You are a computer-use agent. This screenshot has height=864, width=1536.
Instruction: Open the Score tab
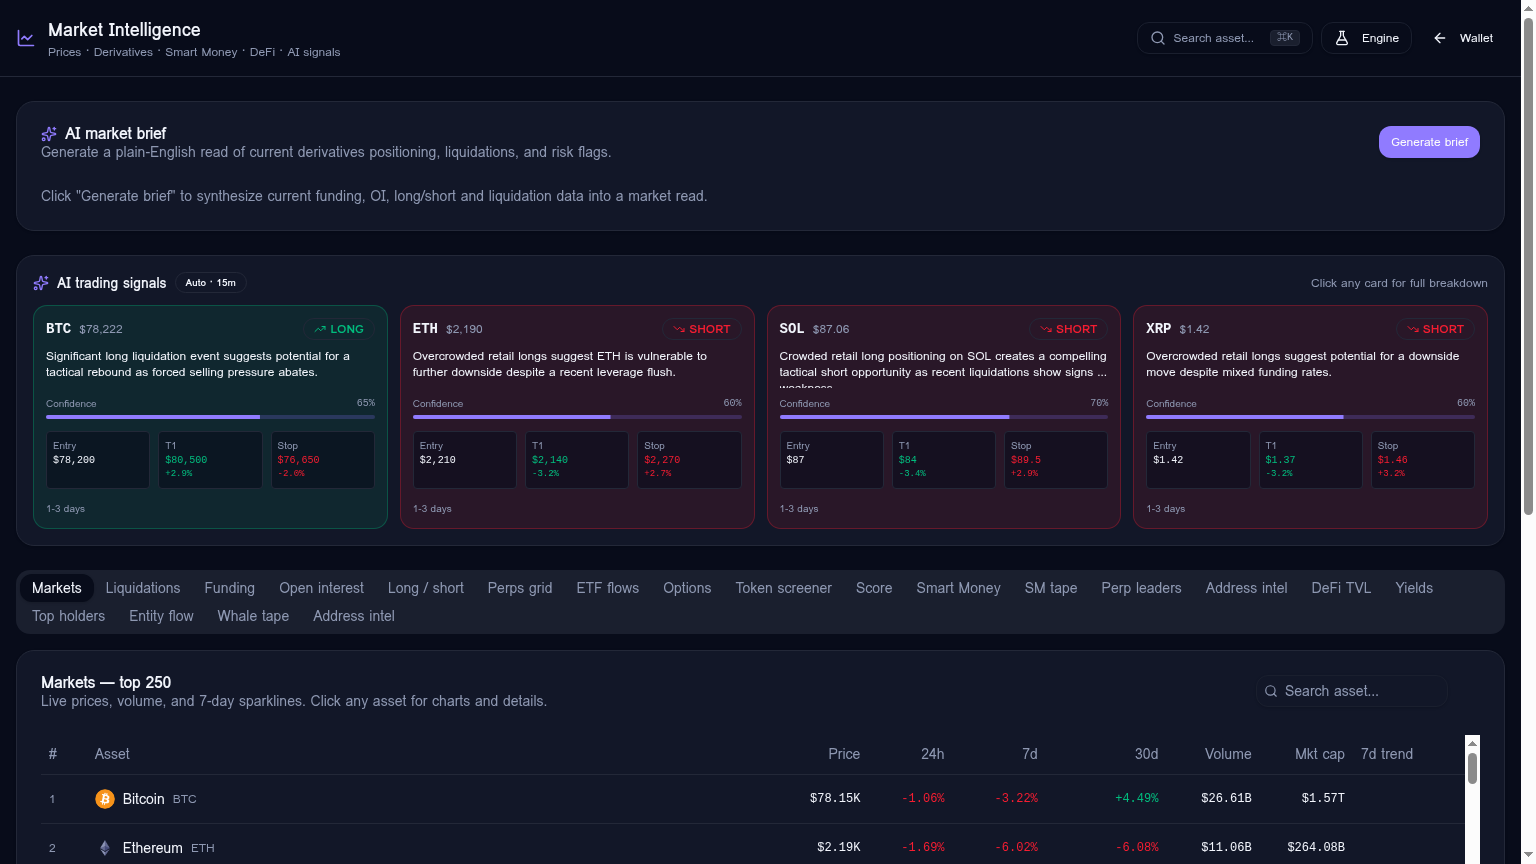coord(874,588)
